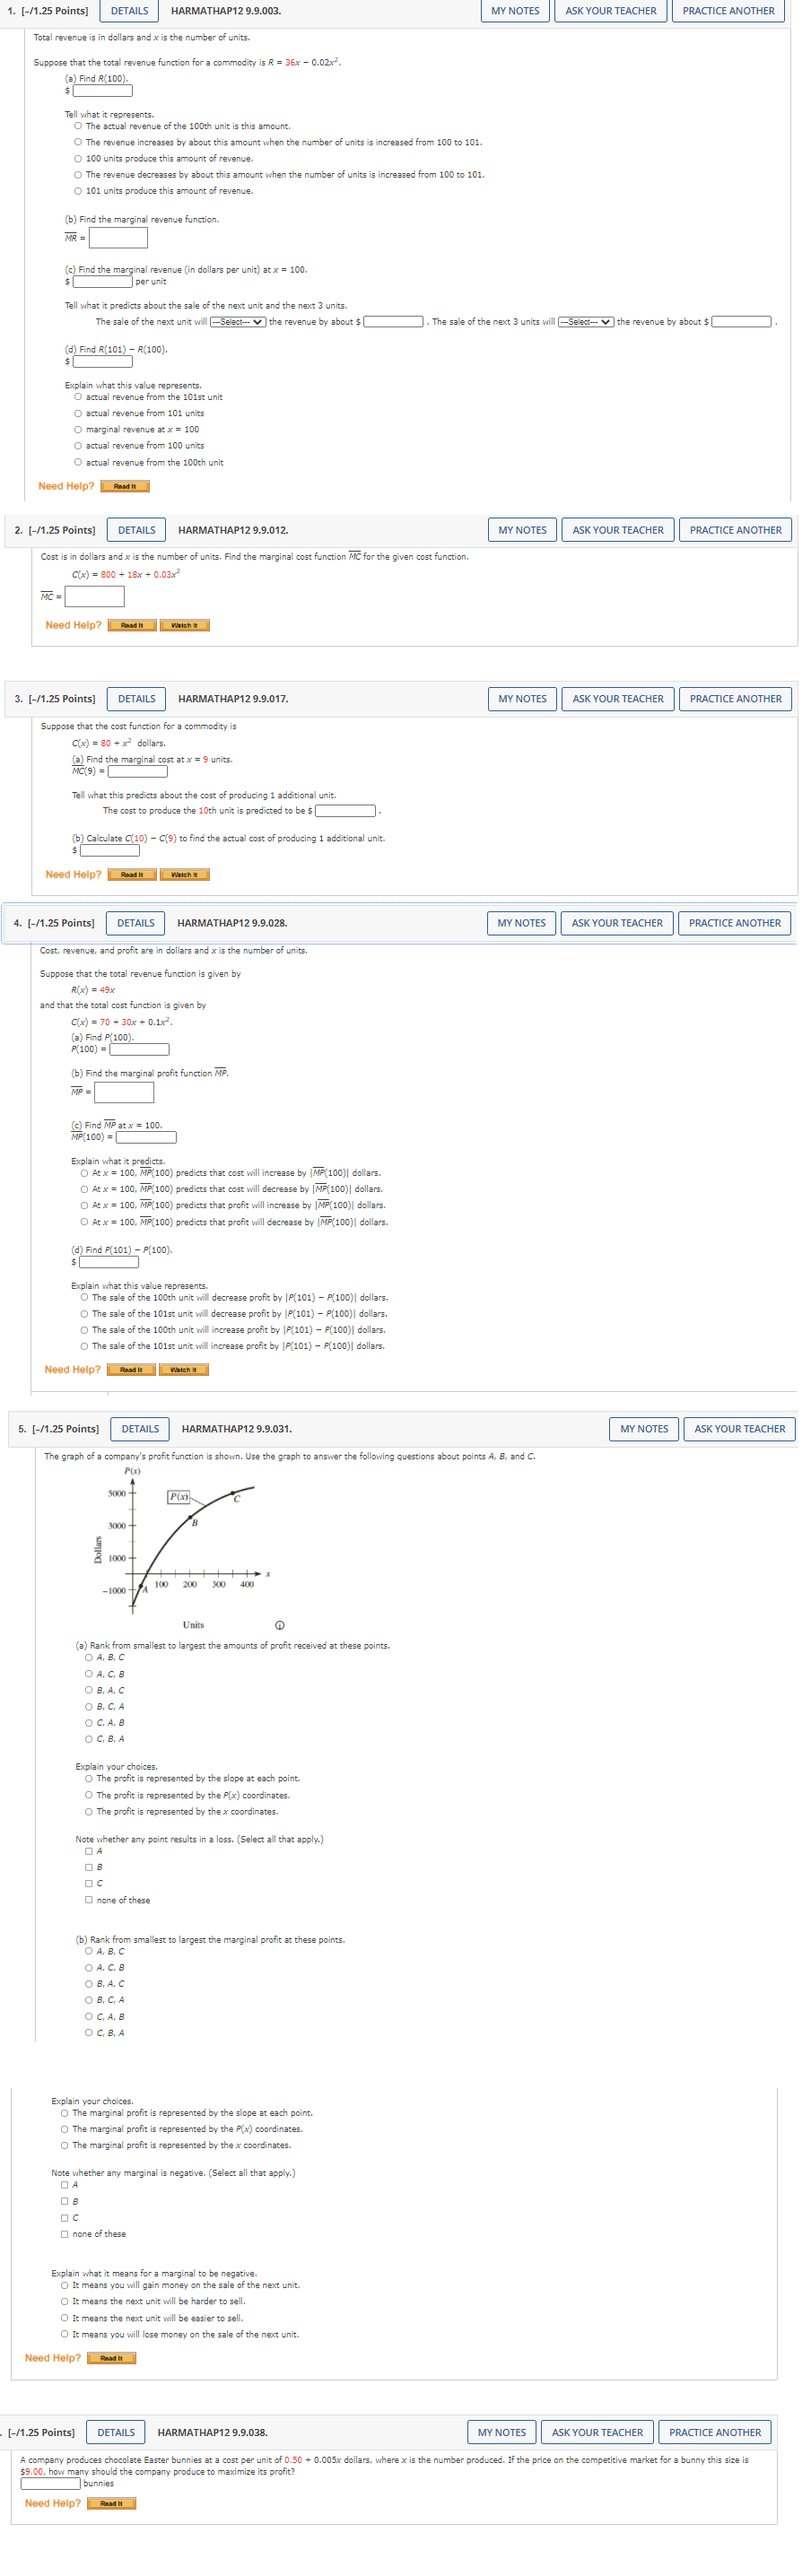The image size is (811, 2576).
Task: Click question code 'HARMATHAP12 9.9.031.'
Action: (x=237, y=1429)
